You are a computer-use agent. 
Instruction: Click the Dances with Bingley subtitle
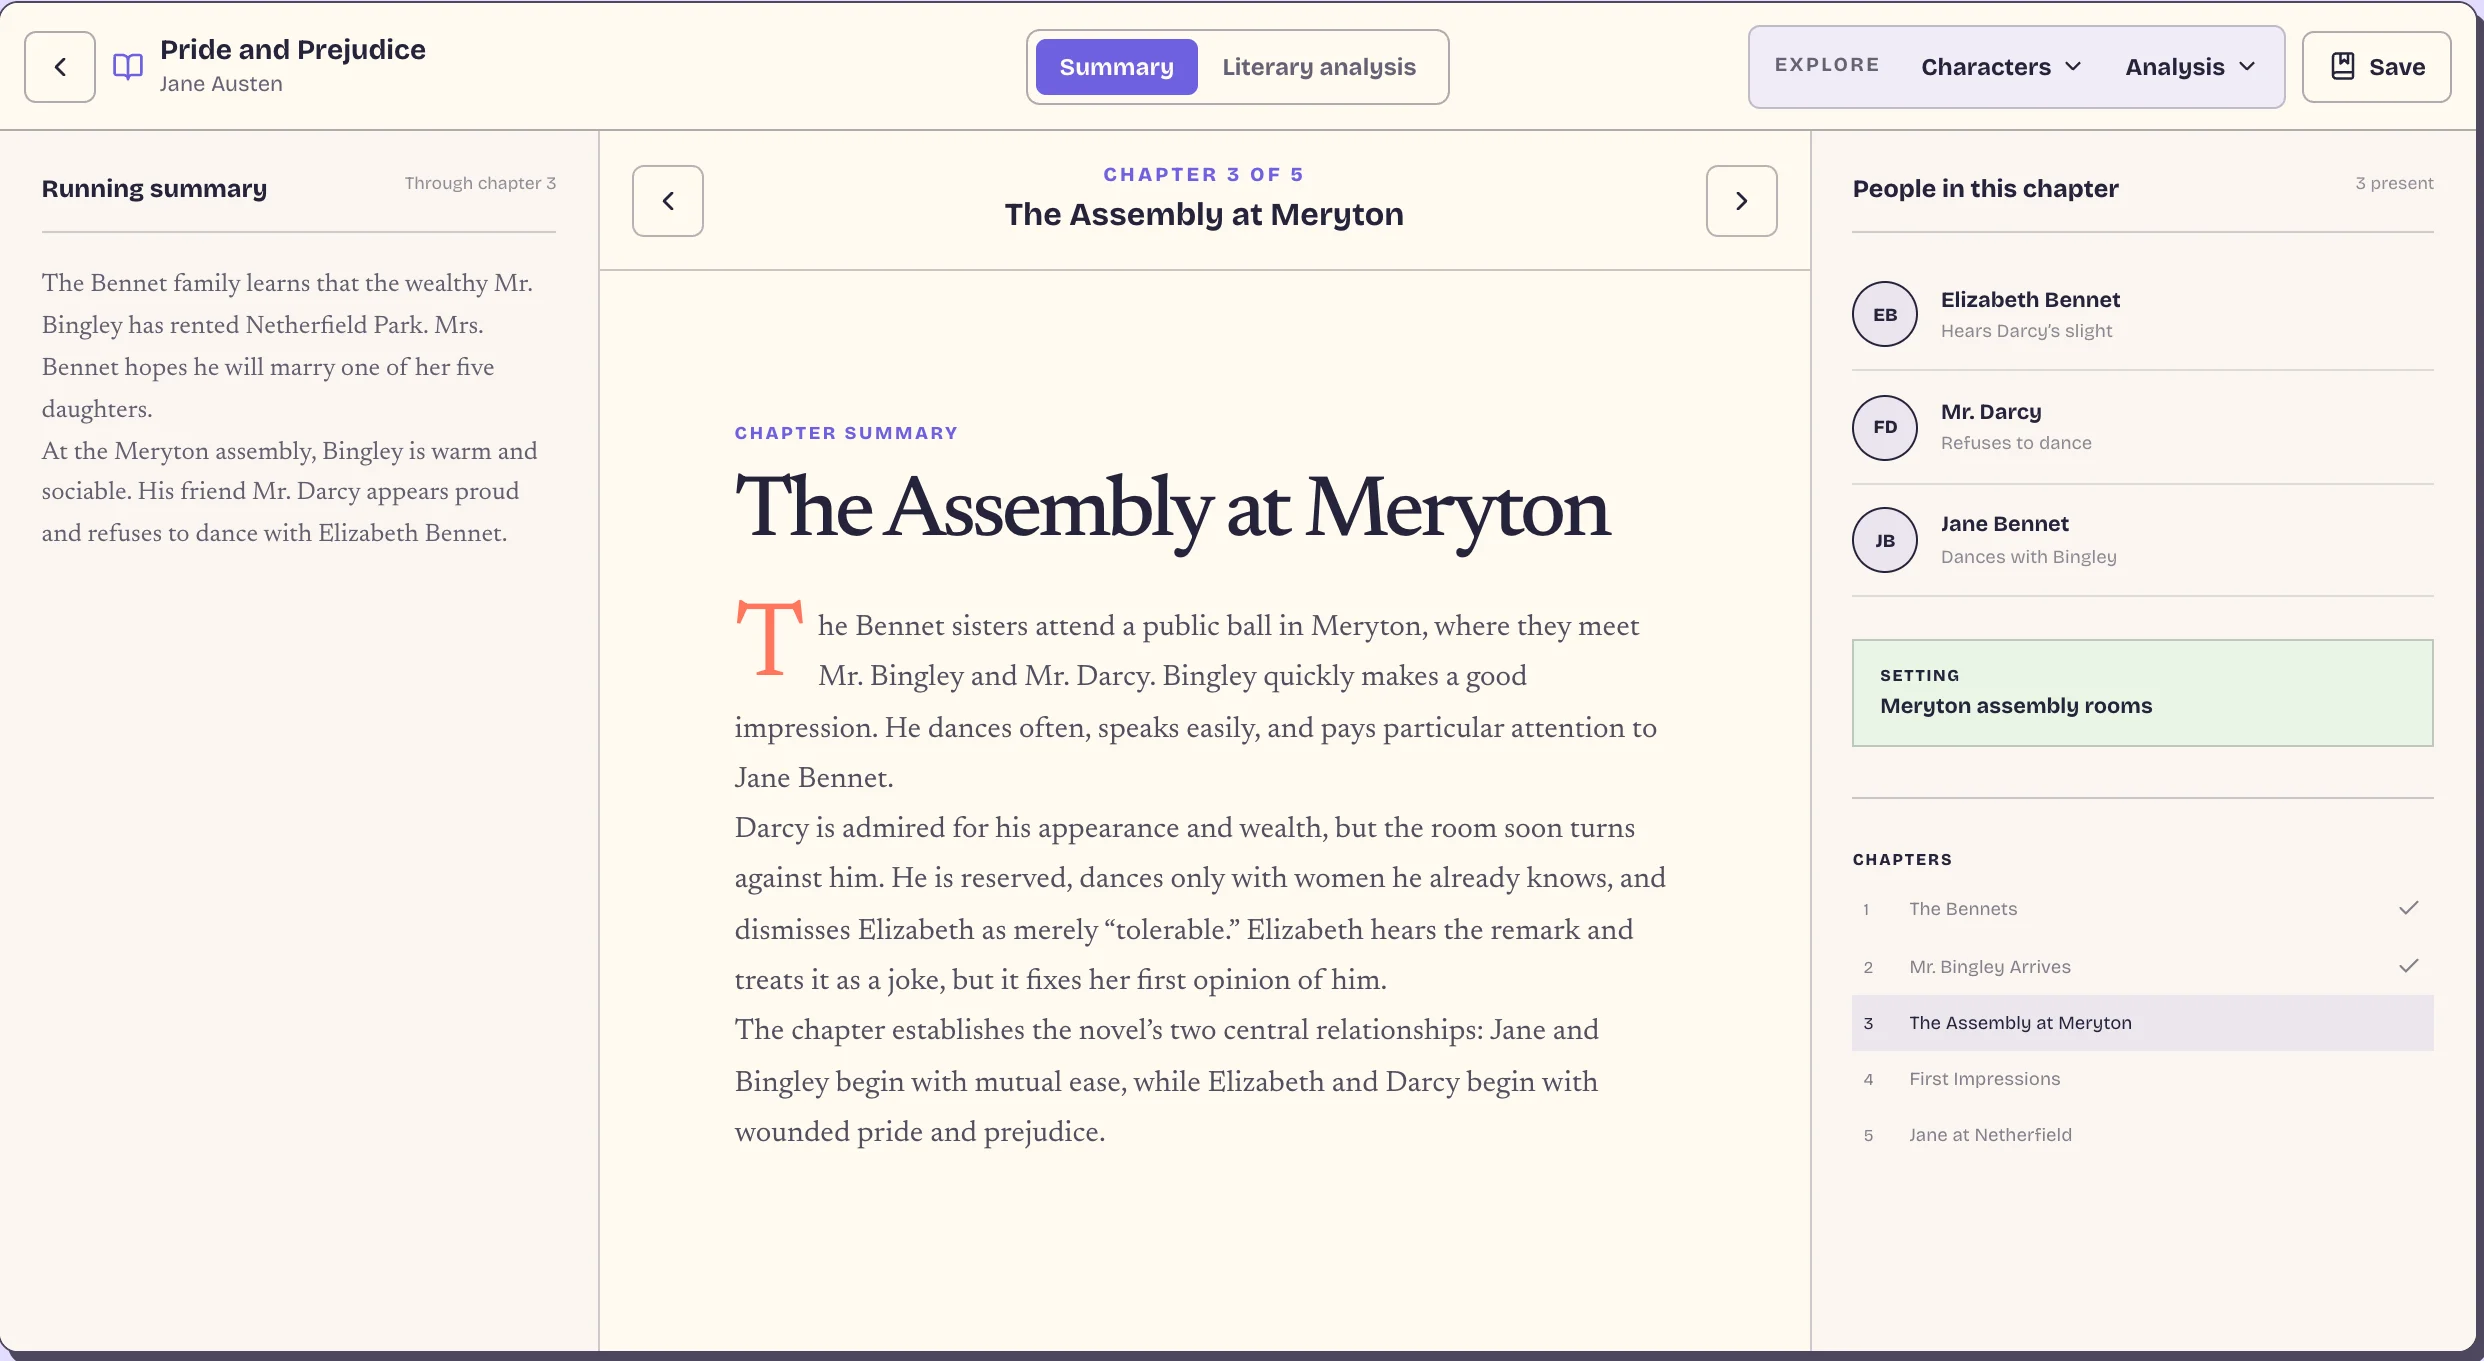pos(2028,557)
